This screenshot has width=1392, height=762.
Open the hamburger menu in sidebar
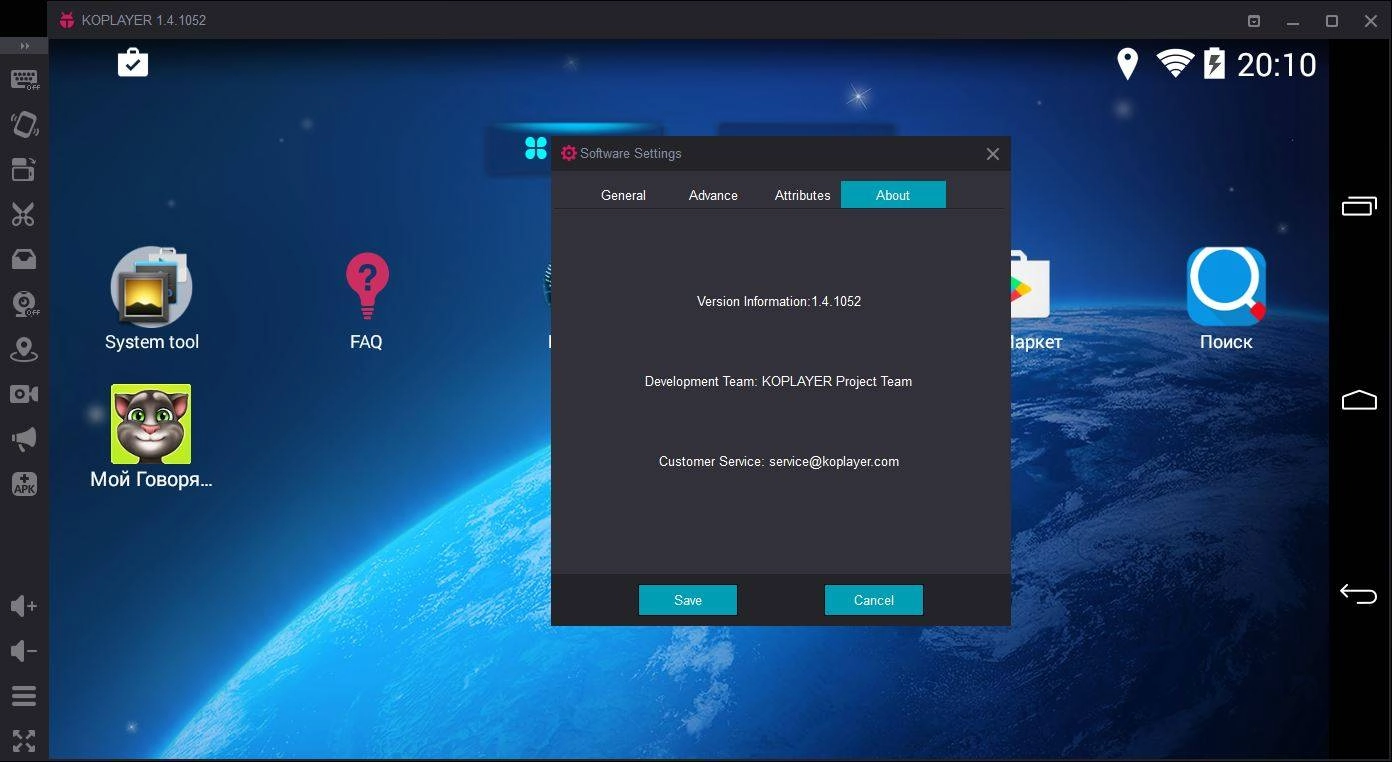point(24,696)
